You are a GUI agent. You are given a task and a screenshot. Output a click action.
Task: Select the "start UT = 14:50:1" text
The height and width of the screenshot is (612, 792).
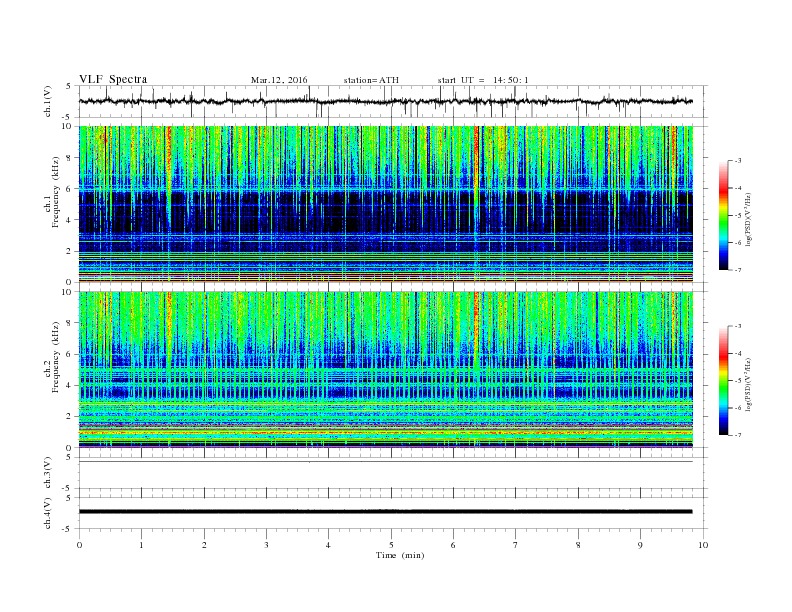pos(483,80)
